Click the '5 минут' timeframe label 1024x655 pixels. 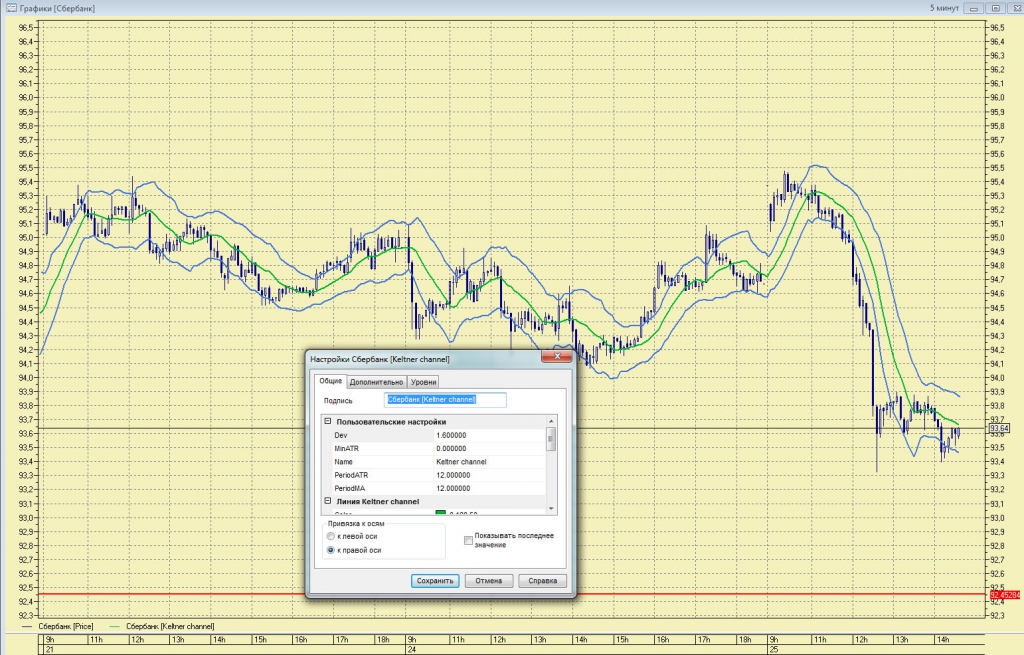pyautogui.click(x=944, y=8)
